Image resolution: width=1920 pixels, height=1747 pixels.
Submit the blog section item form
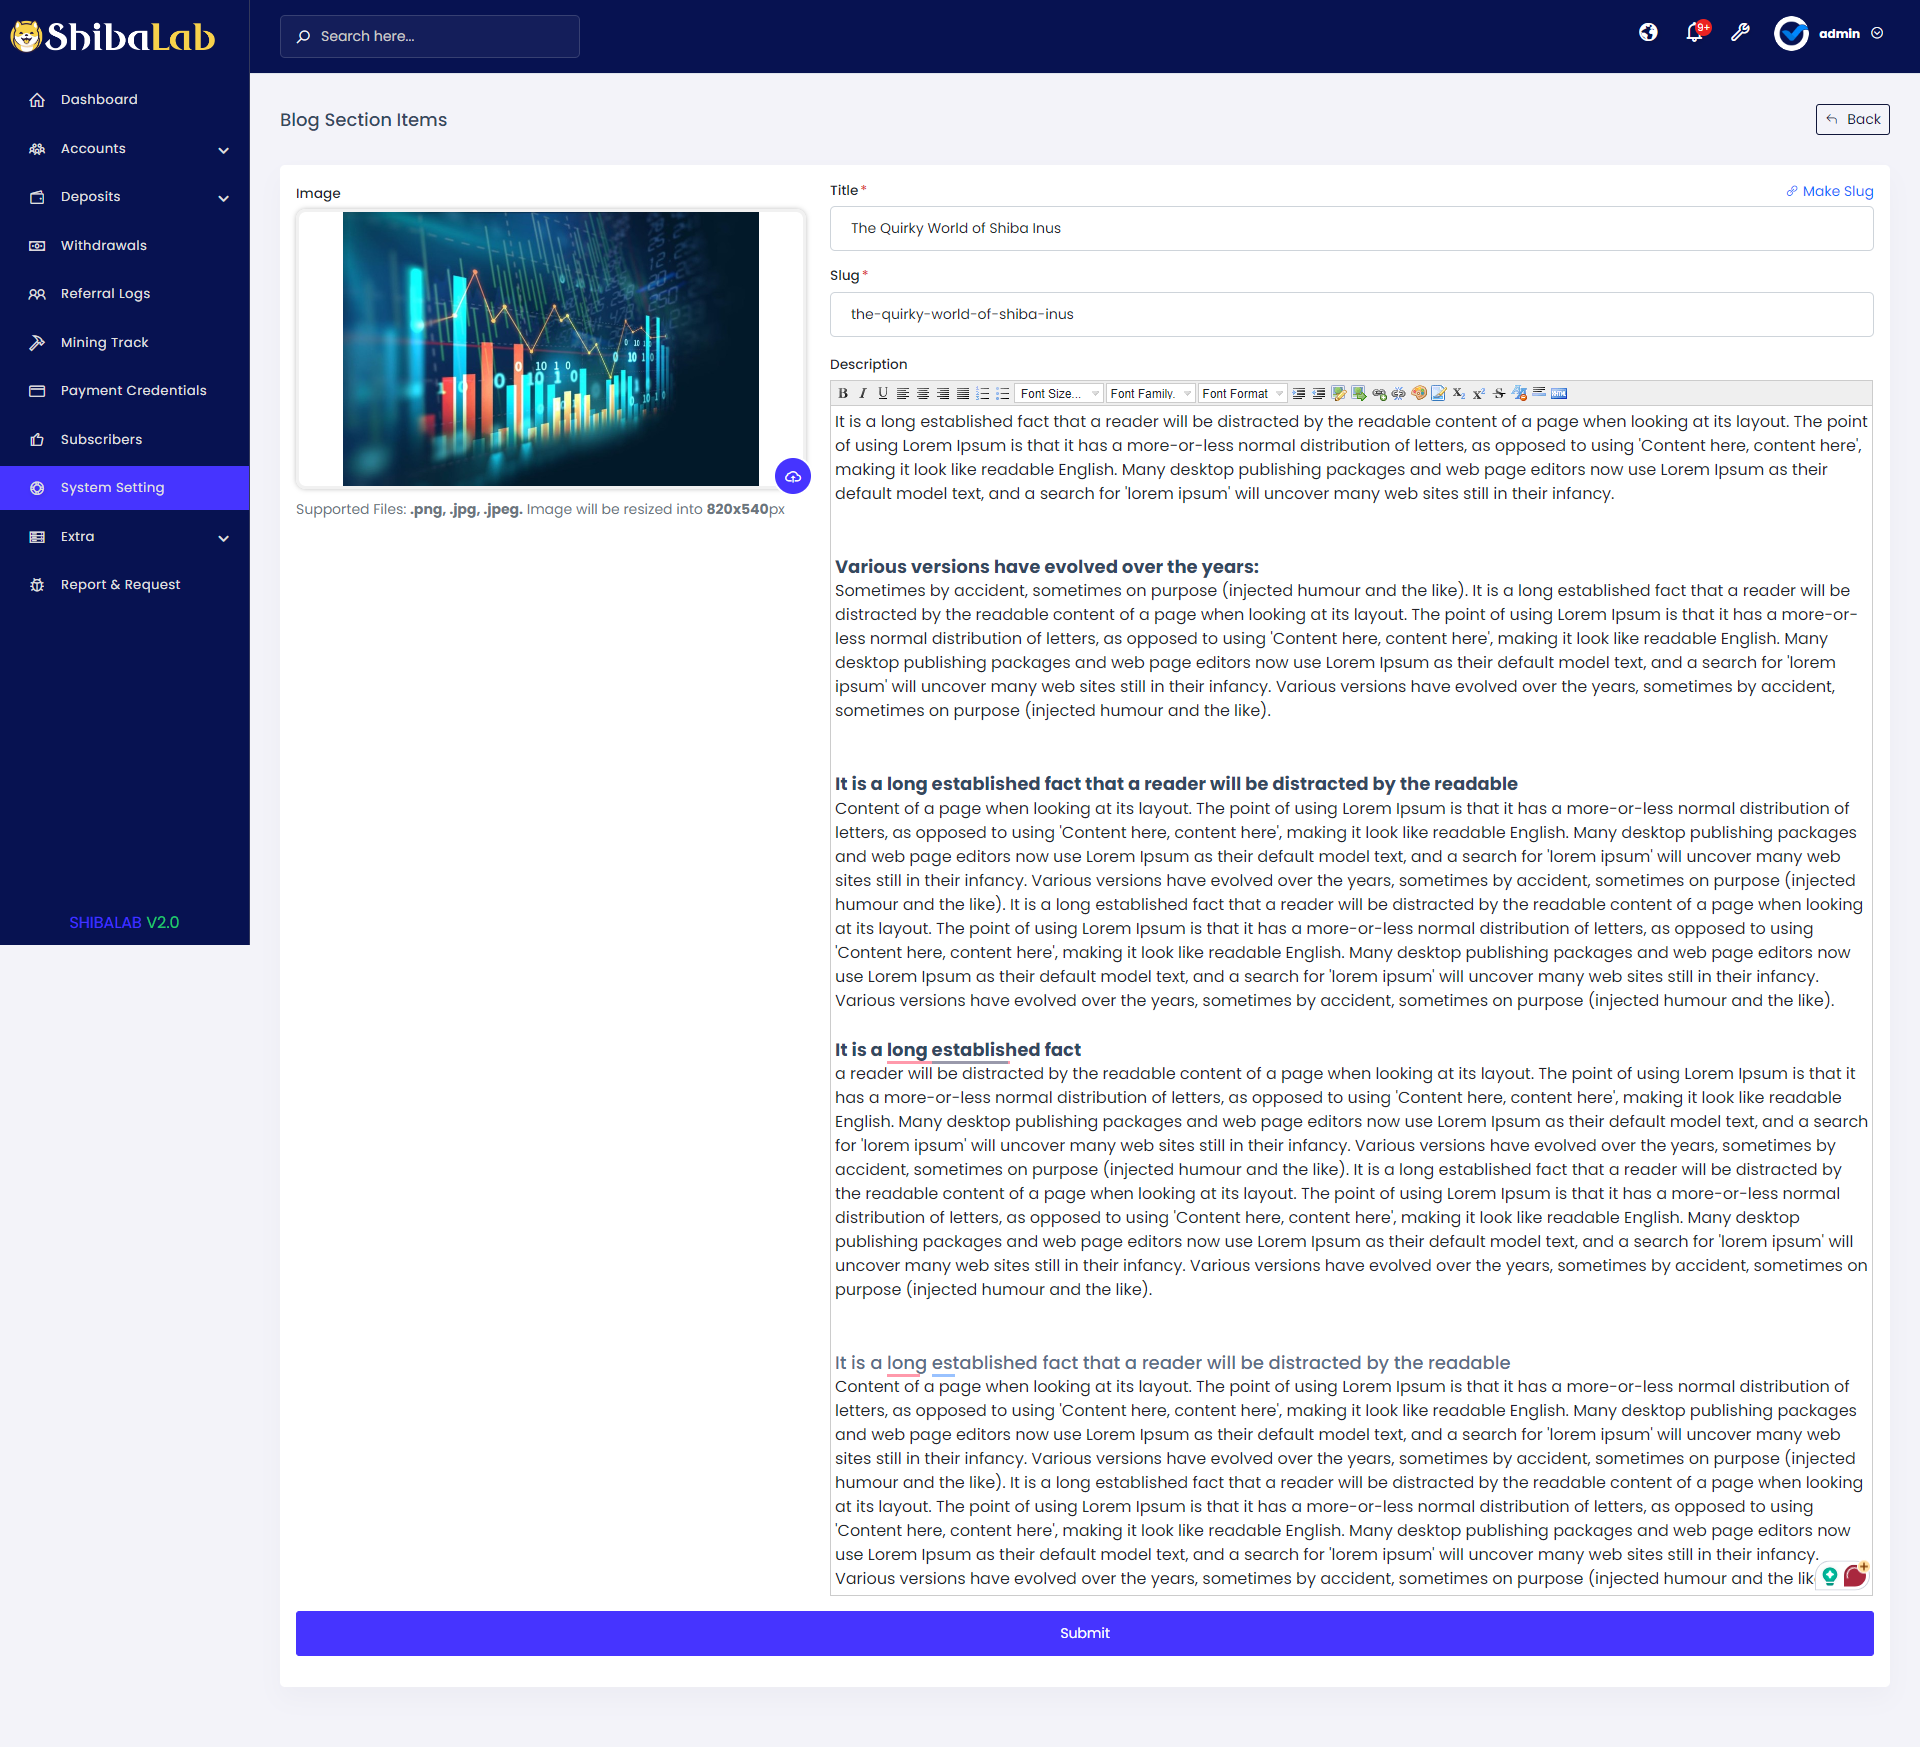(x=1084, y=1633)
